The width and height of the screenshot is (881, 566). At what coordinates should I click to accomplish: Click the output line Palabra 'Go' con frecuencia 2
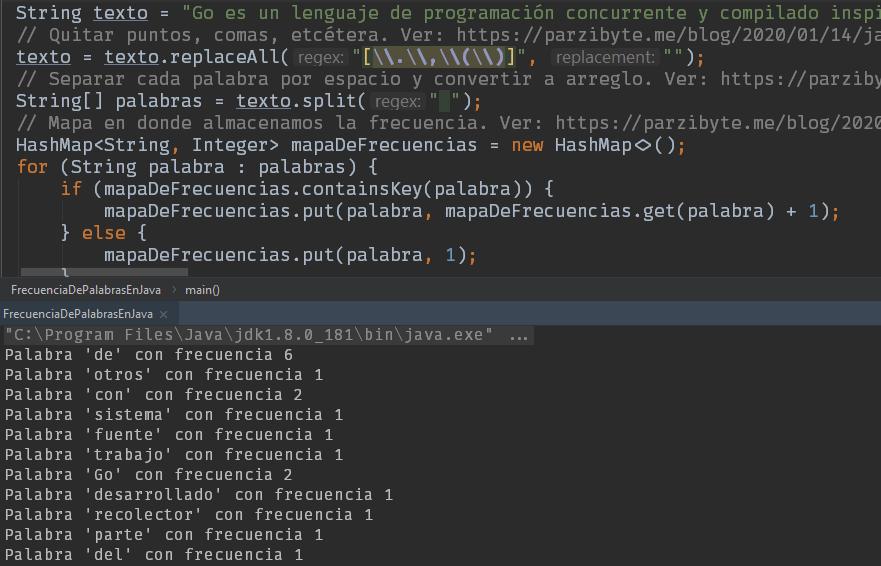[x=149, y=475]
